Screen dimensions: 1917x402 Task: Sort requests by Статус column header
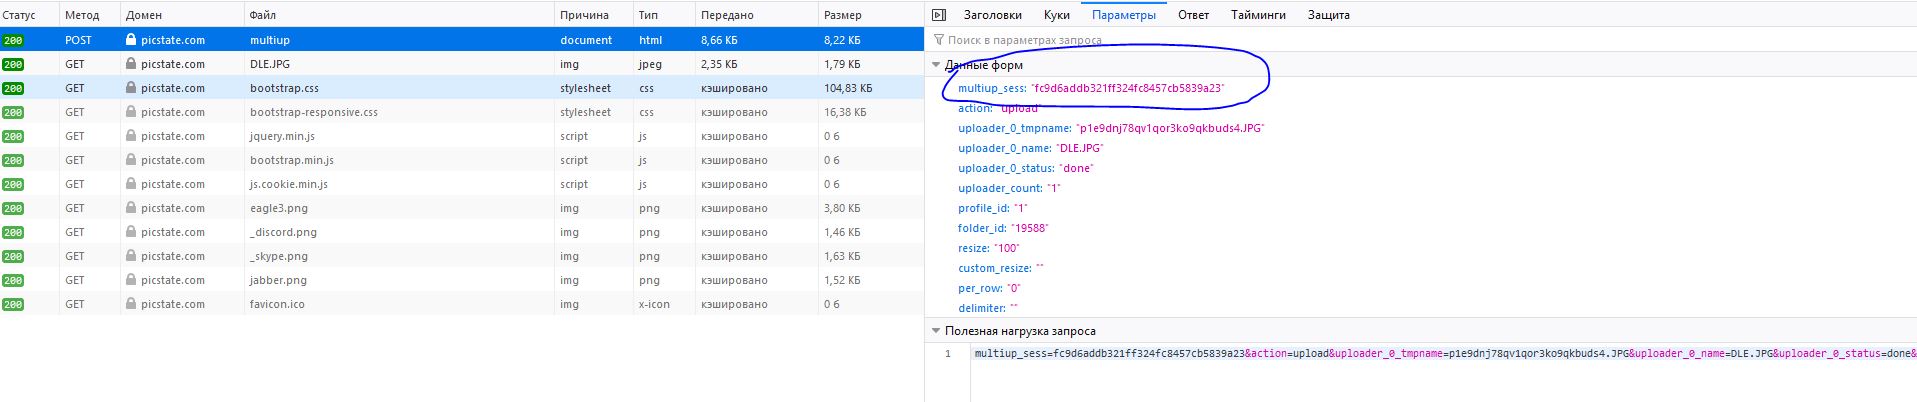19,15
